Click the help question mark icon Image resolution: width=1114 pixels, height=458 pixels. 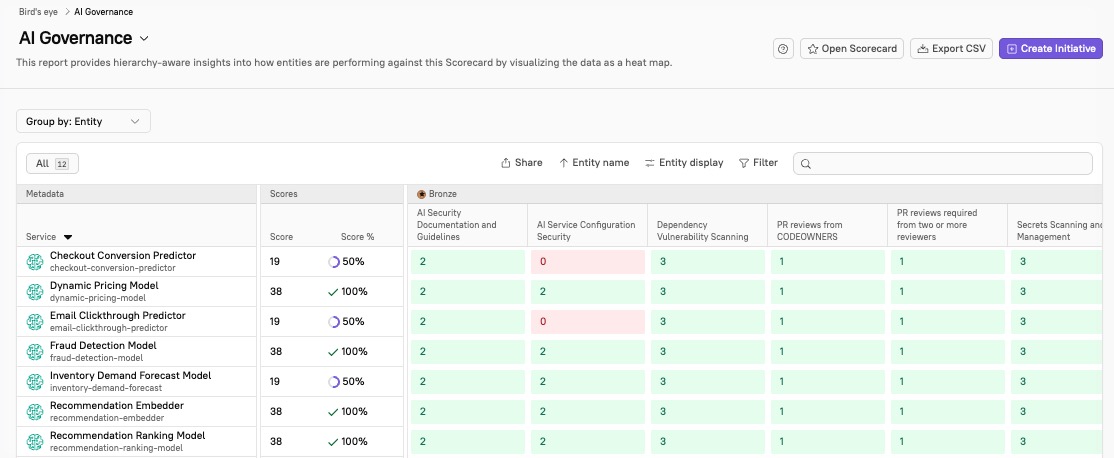783,49
